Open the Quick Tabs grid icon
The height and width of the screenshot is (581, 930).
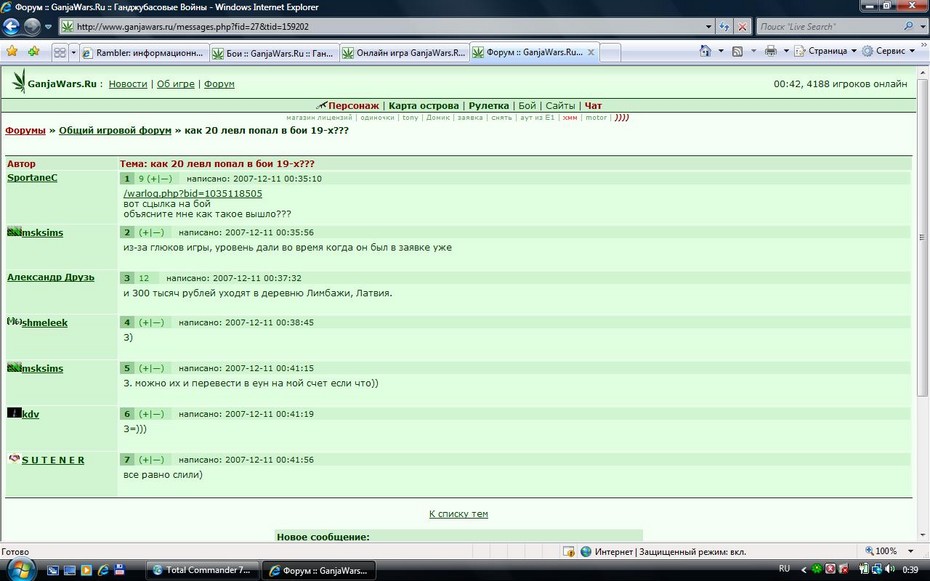click(x=60, y=53)
